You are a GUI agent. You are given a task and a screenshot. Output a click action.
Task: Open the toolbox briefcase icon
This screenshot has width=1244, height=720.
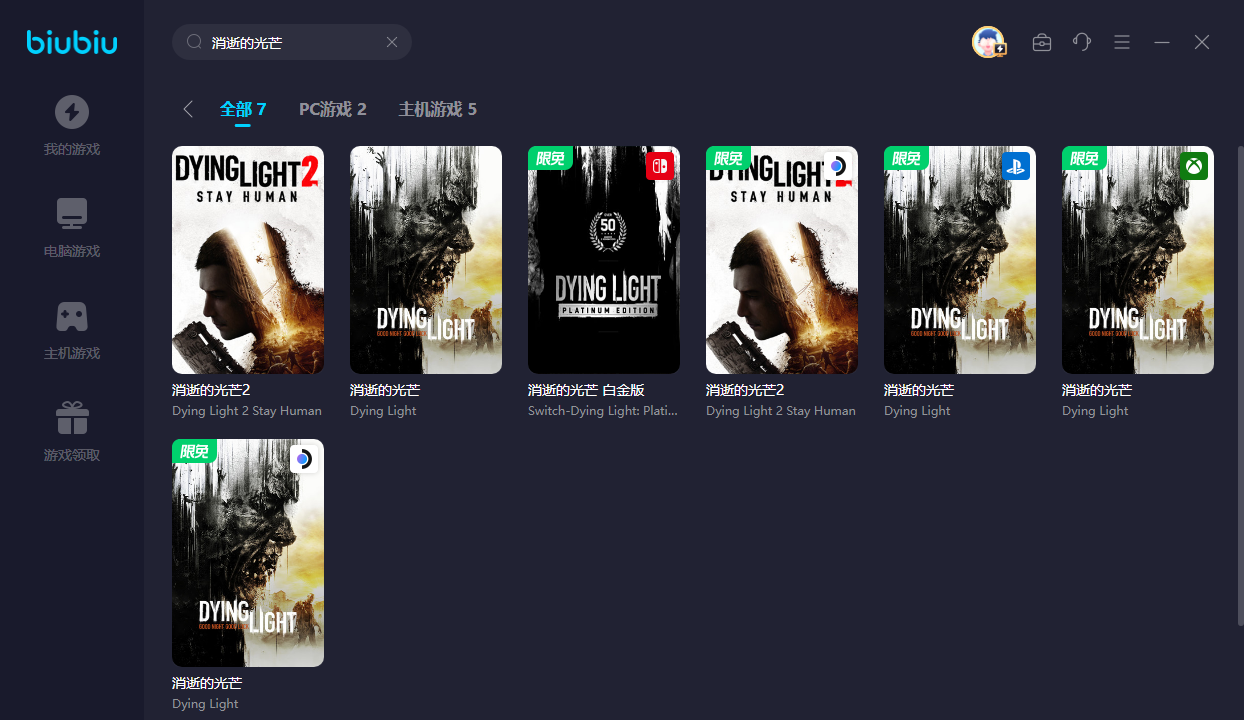coord(1042,42)
